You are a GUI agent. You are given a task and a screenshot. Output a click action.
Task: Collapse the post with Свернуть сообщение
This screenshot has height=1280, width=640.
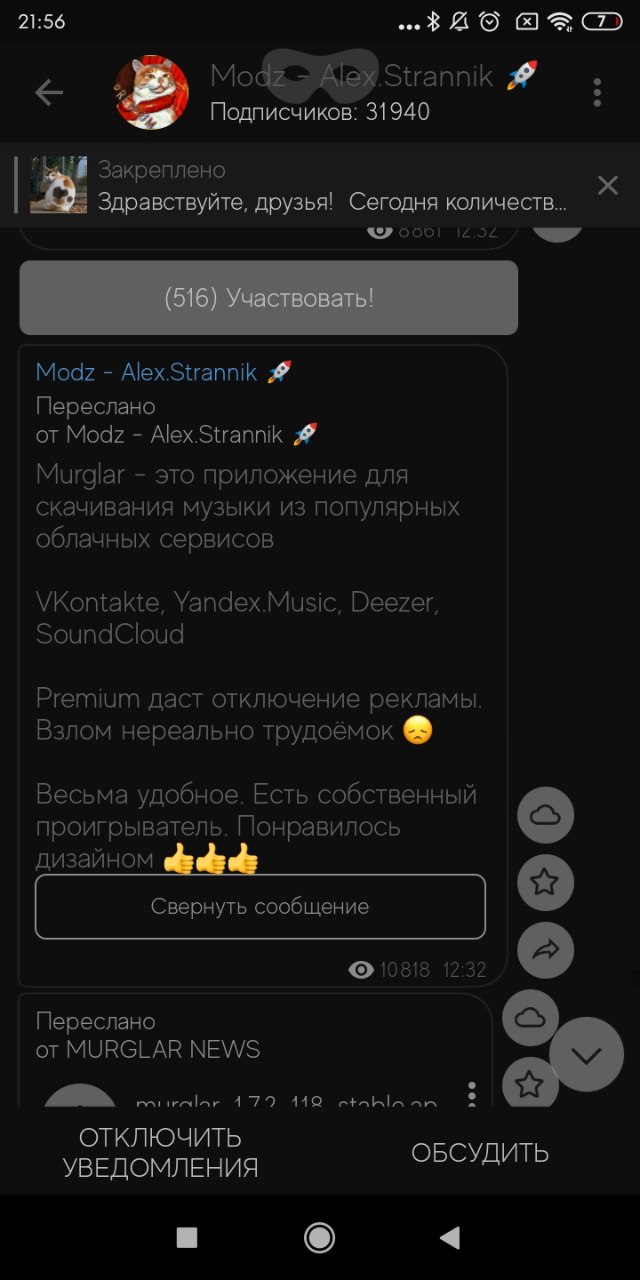coord(260,907)
